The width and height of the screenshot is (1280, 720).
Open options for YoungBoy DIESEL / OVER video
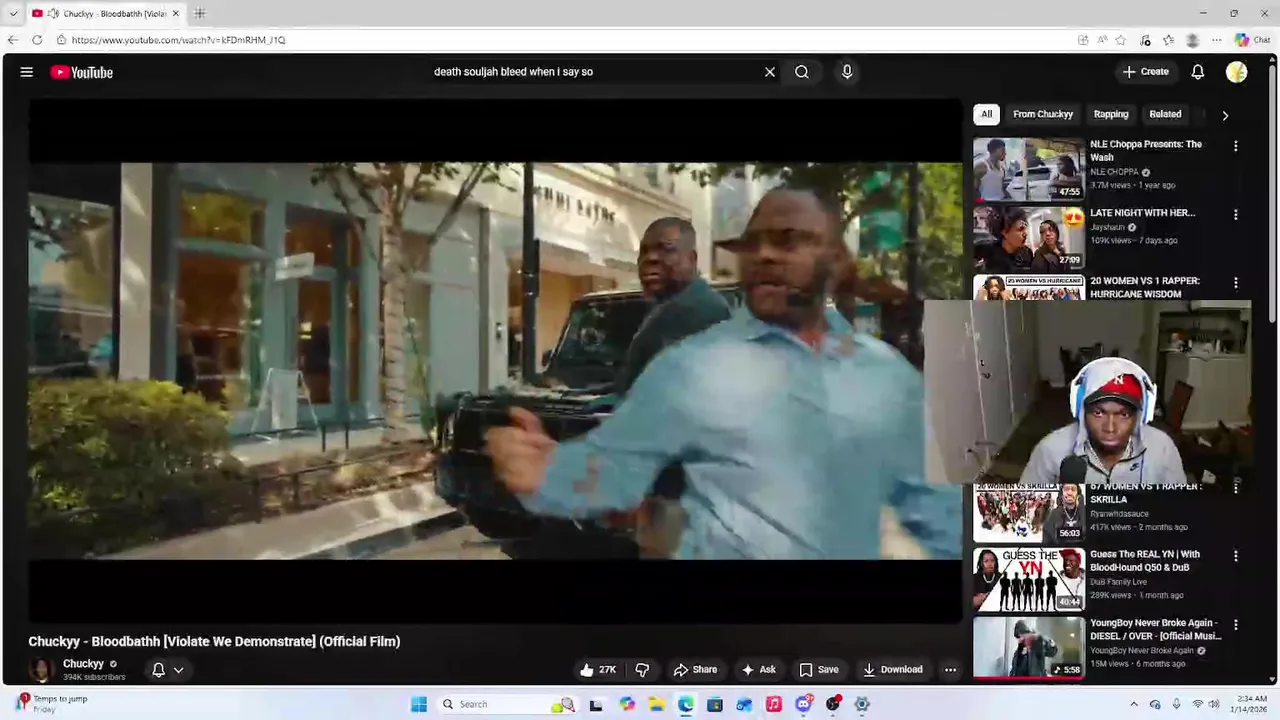1236,625
